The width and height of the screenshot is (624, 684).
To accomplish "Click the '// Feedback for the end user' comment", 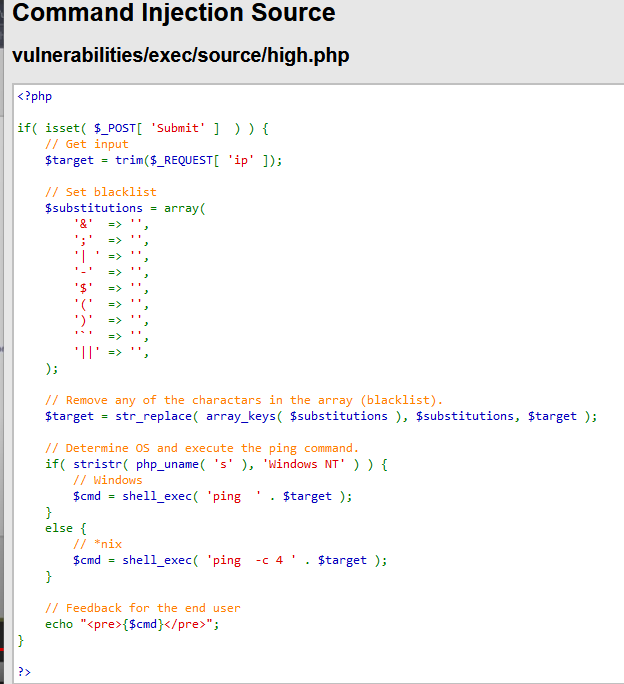I will [143, 608].
